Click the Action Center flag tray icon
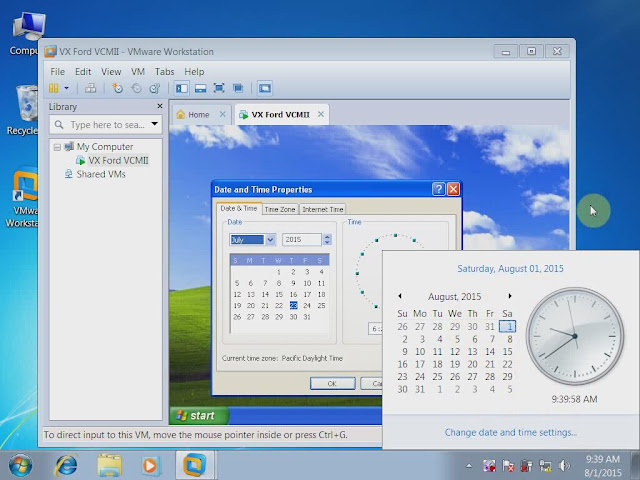Viewport: 640px width, 480px height. click(x=508, y=466)
